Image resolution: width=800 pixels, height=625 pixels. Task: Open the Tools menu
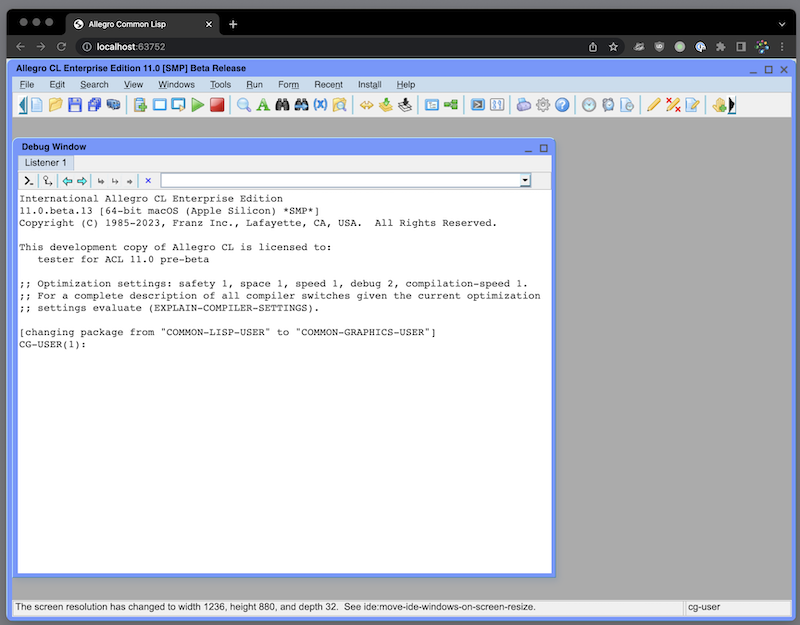219,84
